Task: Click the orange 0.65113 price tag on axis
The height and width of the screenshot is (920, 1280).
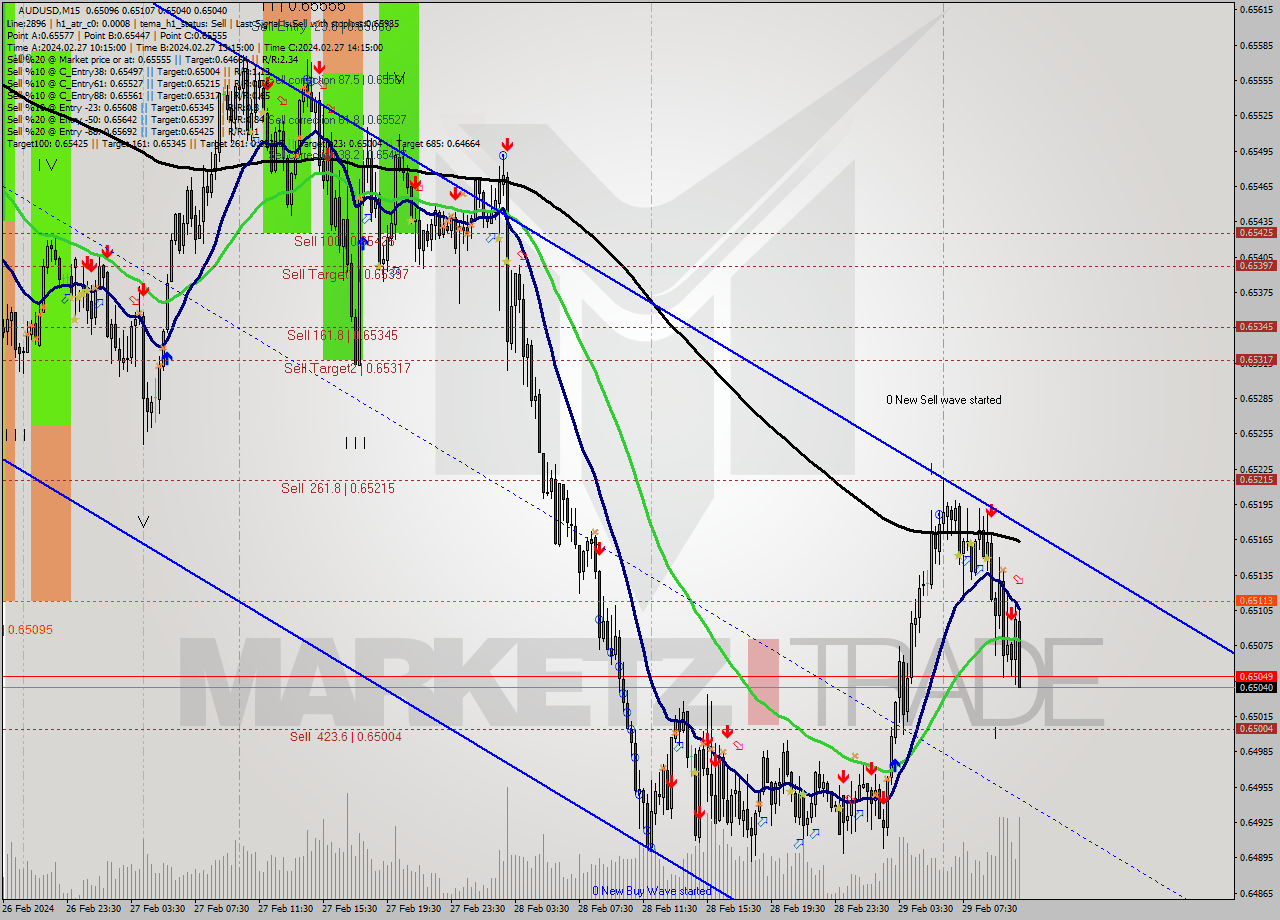Action: 1257,600
